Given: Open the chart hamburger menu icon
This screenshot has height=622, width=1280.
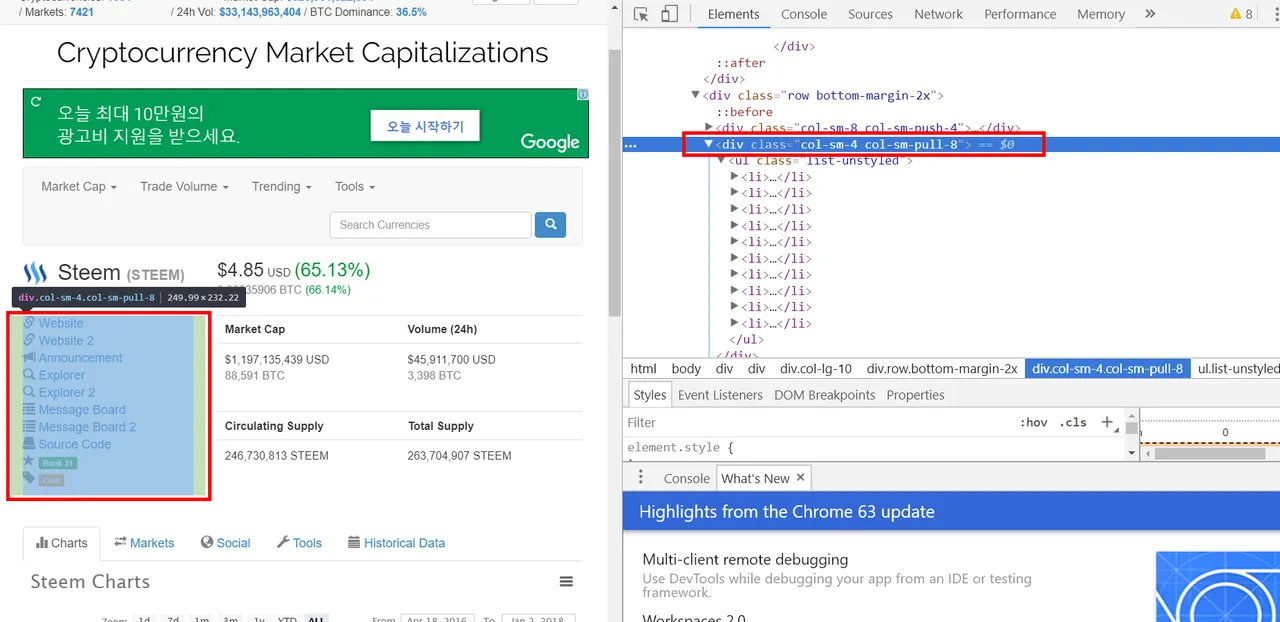Looking at the screenshot, I should 566,582.
